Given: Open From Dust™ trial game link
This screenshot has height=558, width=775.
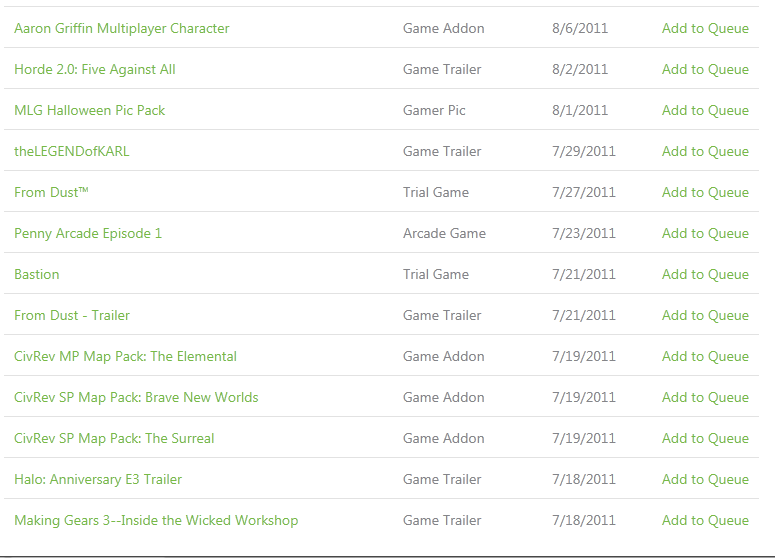Looking at the screenshot, I should click(x=51, y=193).
